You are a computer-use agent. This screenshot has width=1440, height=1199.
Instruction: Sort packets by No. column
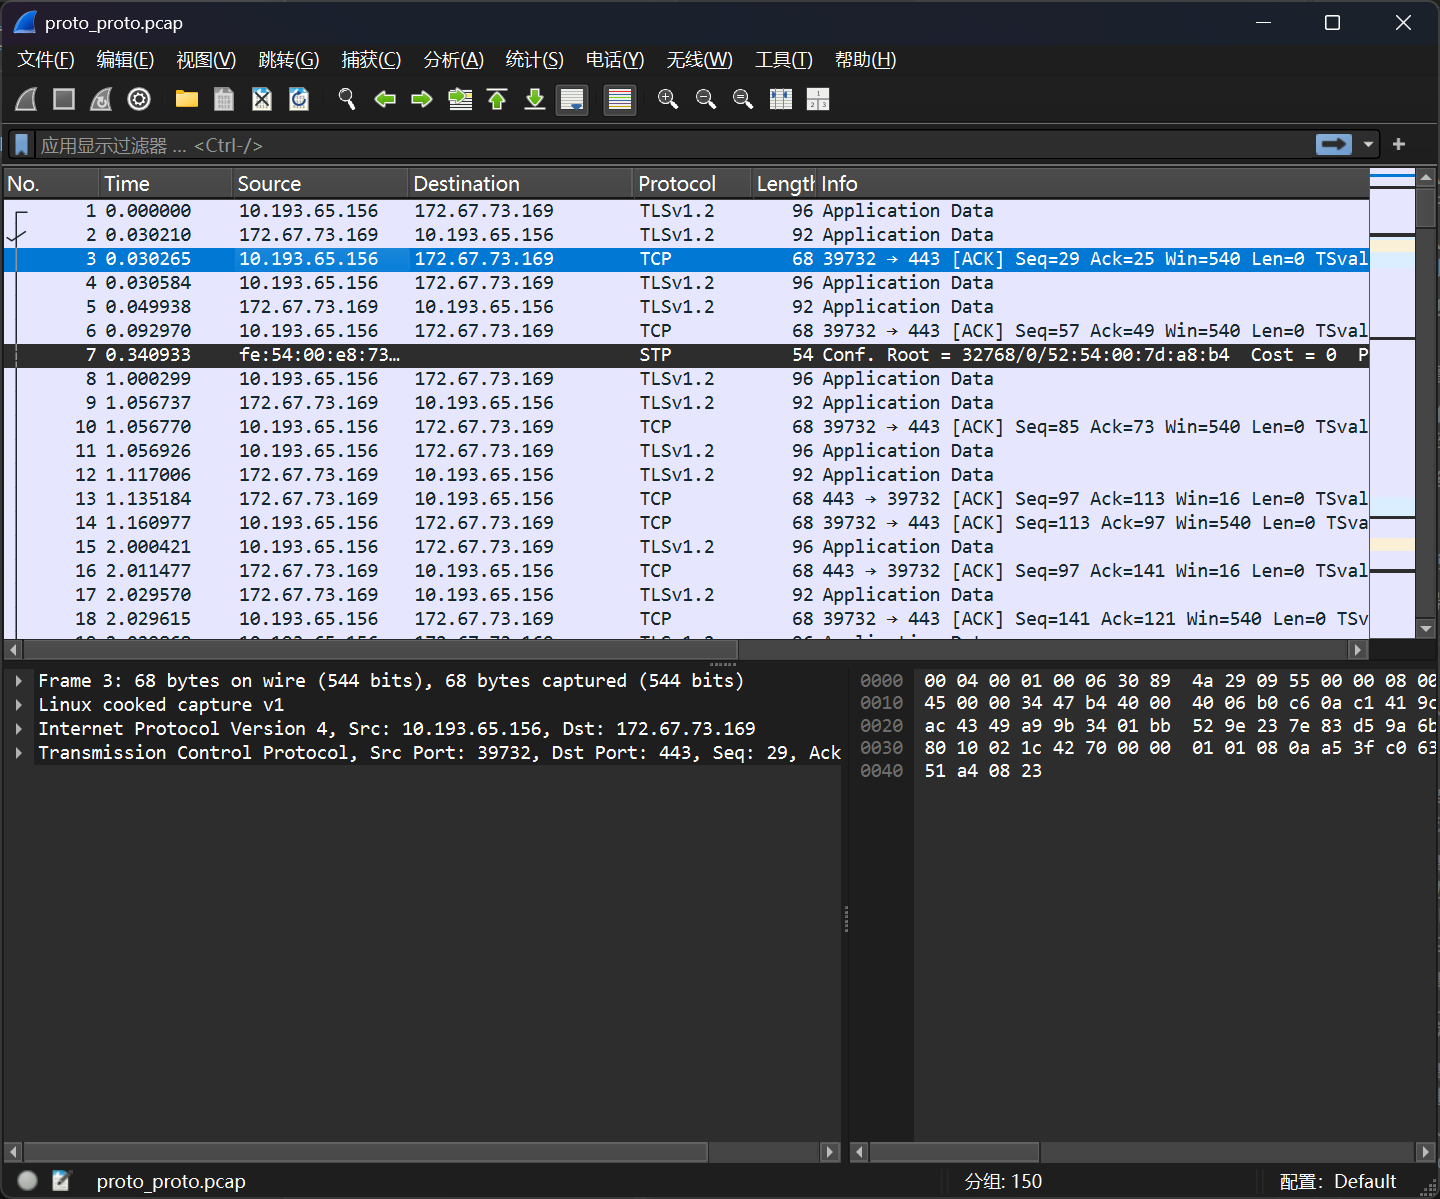(50, 184)
